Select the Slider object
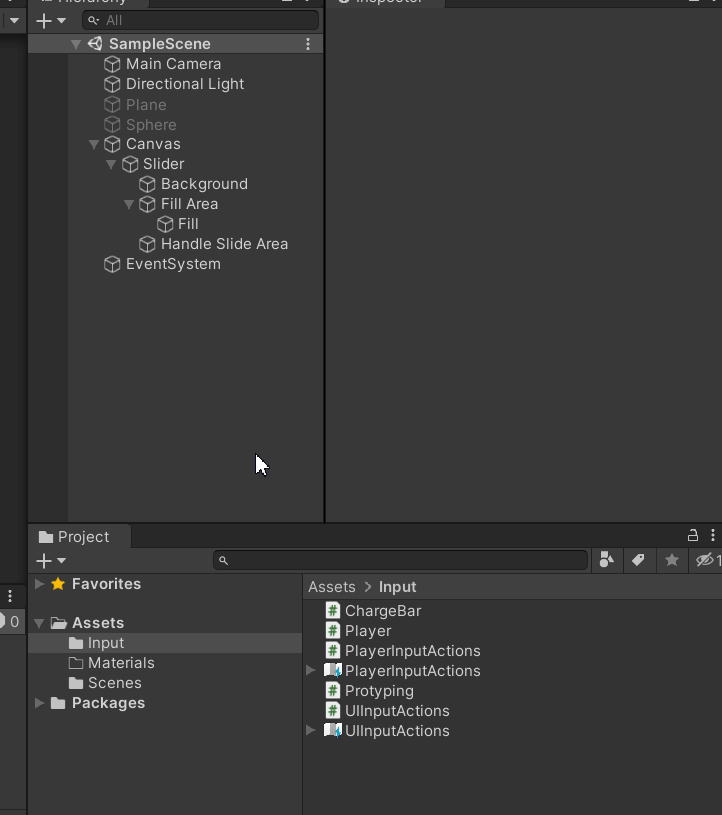The height and width of the screenshot is (815, 722). point(163,164)
